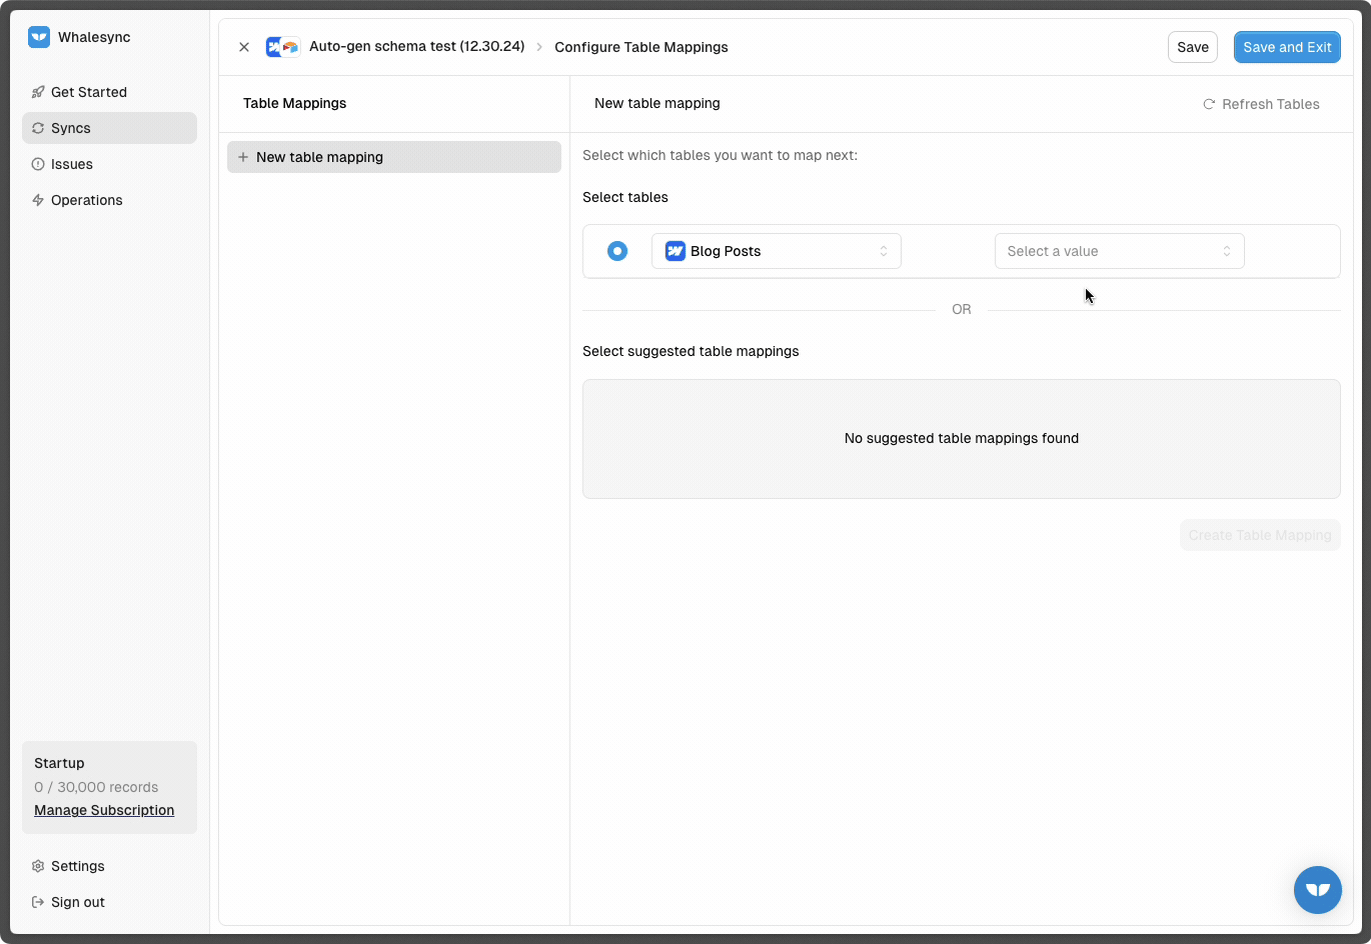Open Settings page
1371x944 pixels.
tap(109, 866)
